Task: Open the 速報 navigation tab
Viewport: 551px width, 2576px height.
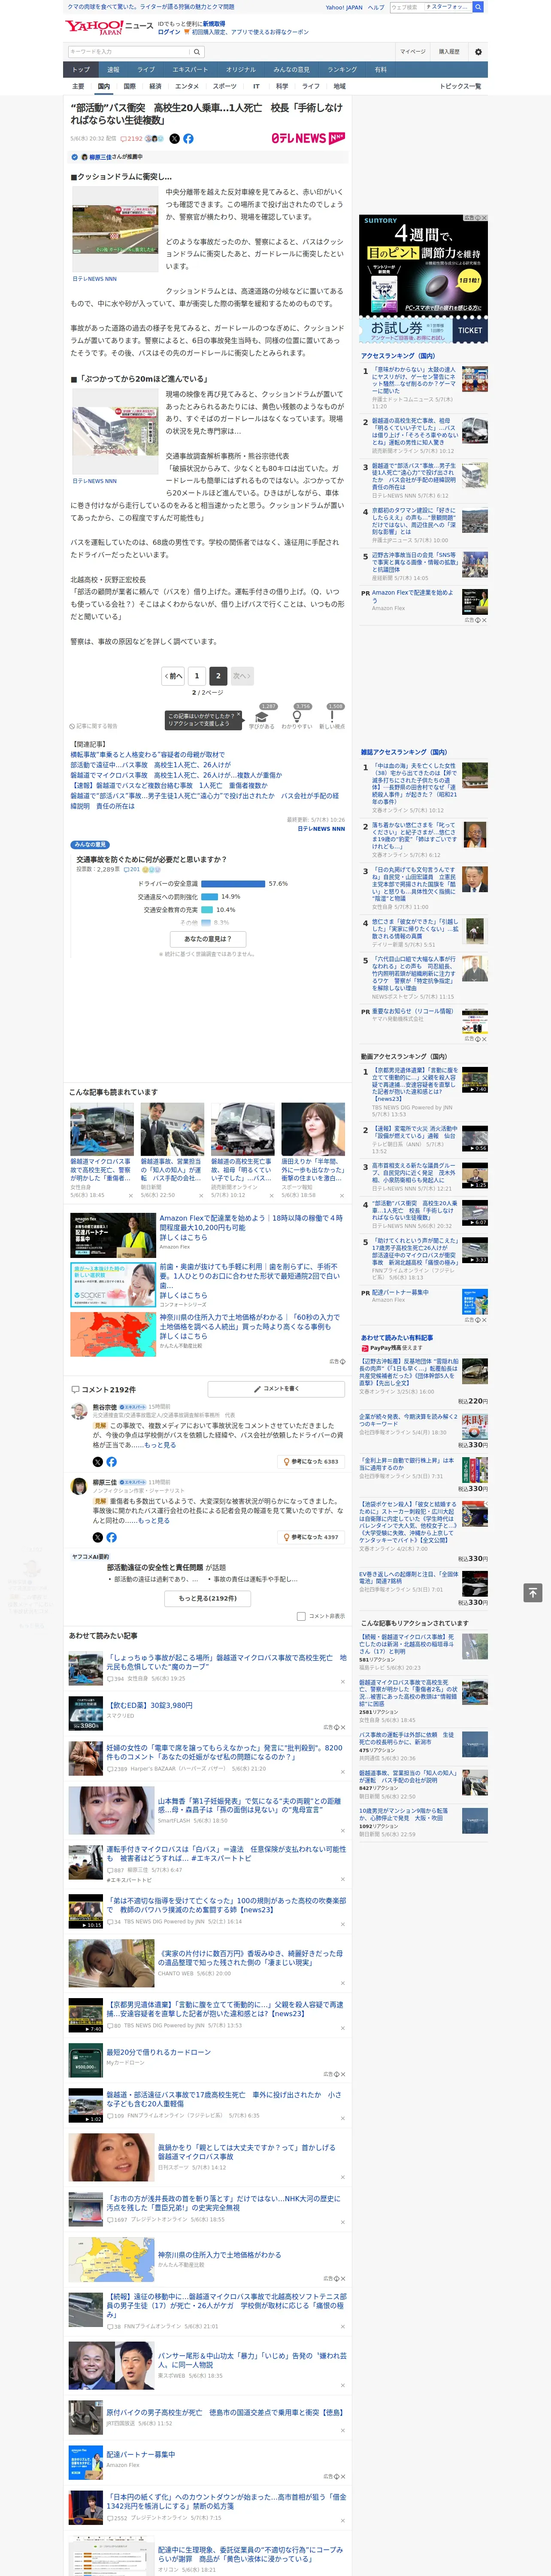Action: (113, 70)
